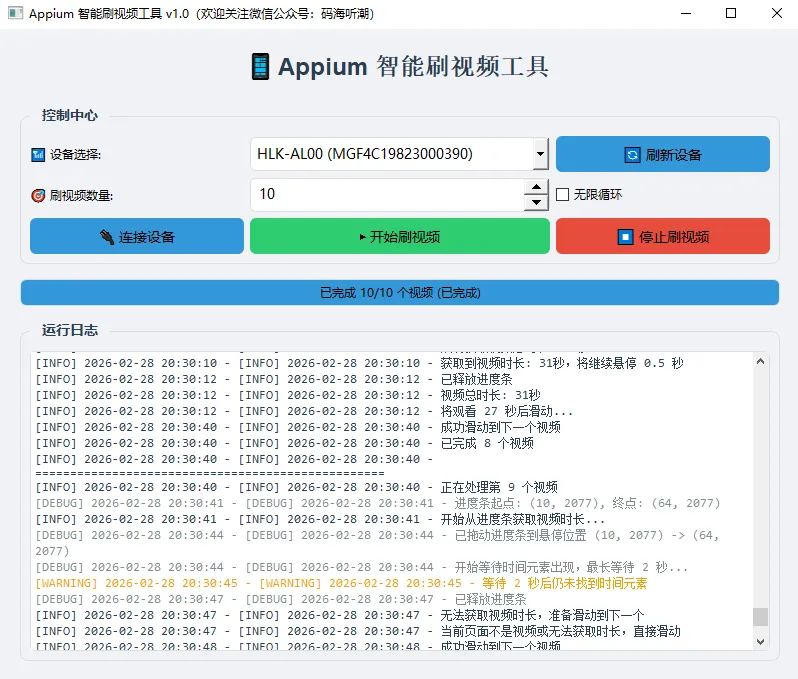Click the 控制中心 group title
This screenshot has width=798, height=679.
point(70,116)
